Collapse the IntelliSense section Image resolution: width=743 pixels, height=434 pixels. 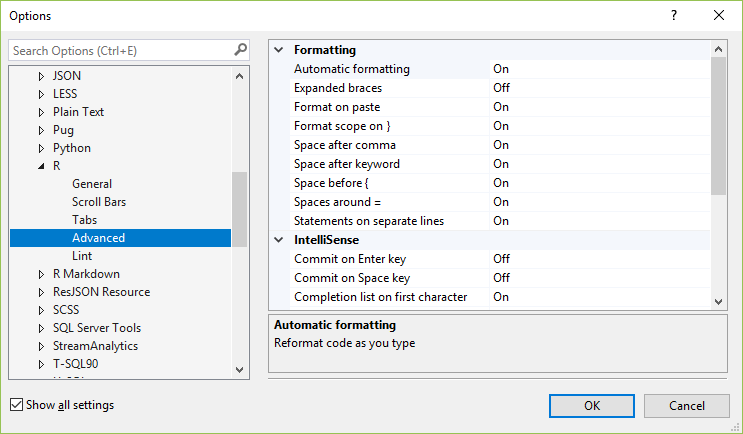click(278, 240)
